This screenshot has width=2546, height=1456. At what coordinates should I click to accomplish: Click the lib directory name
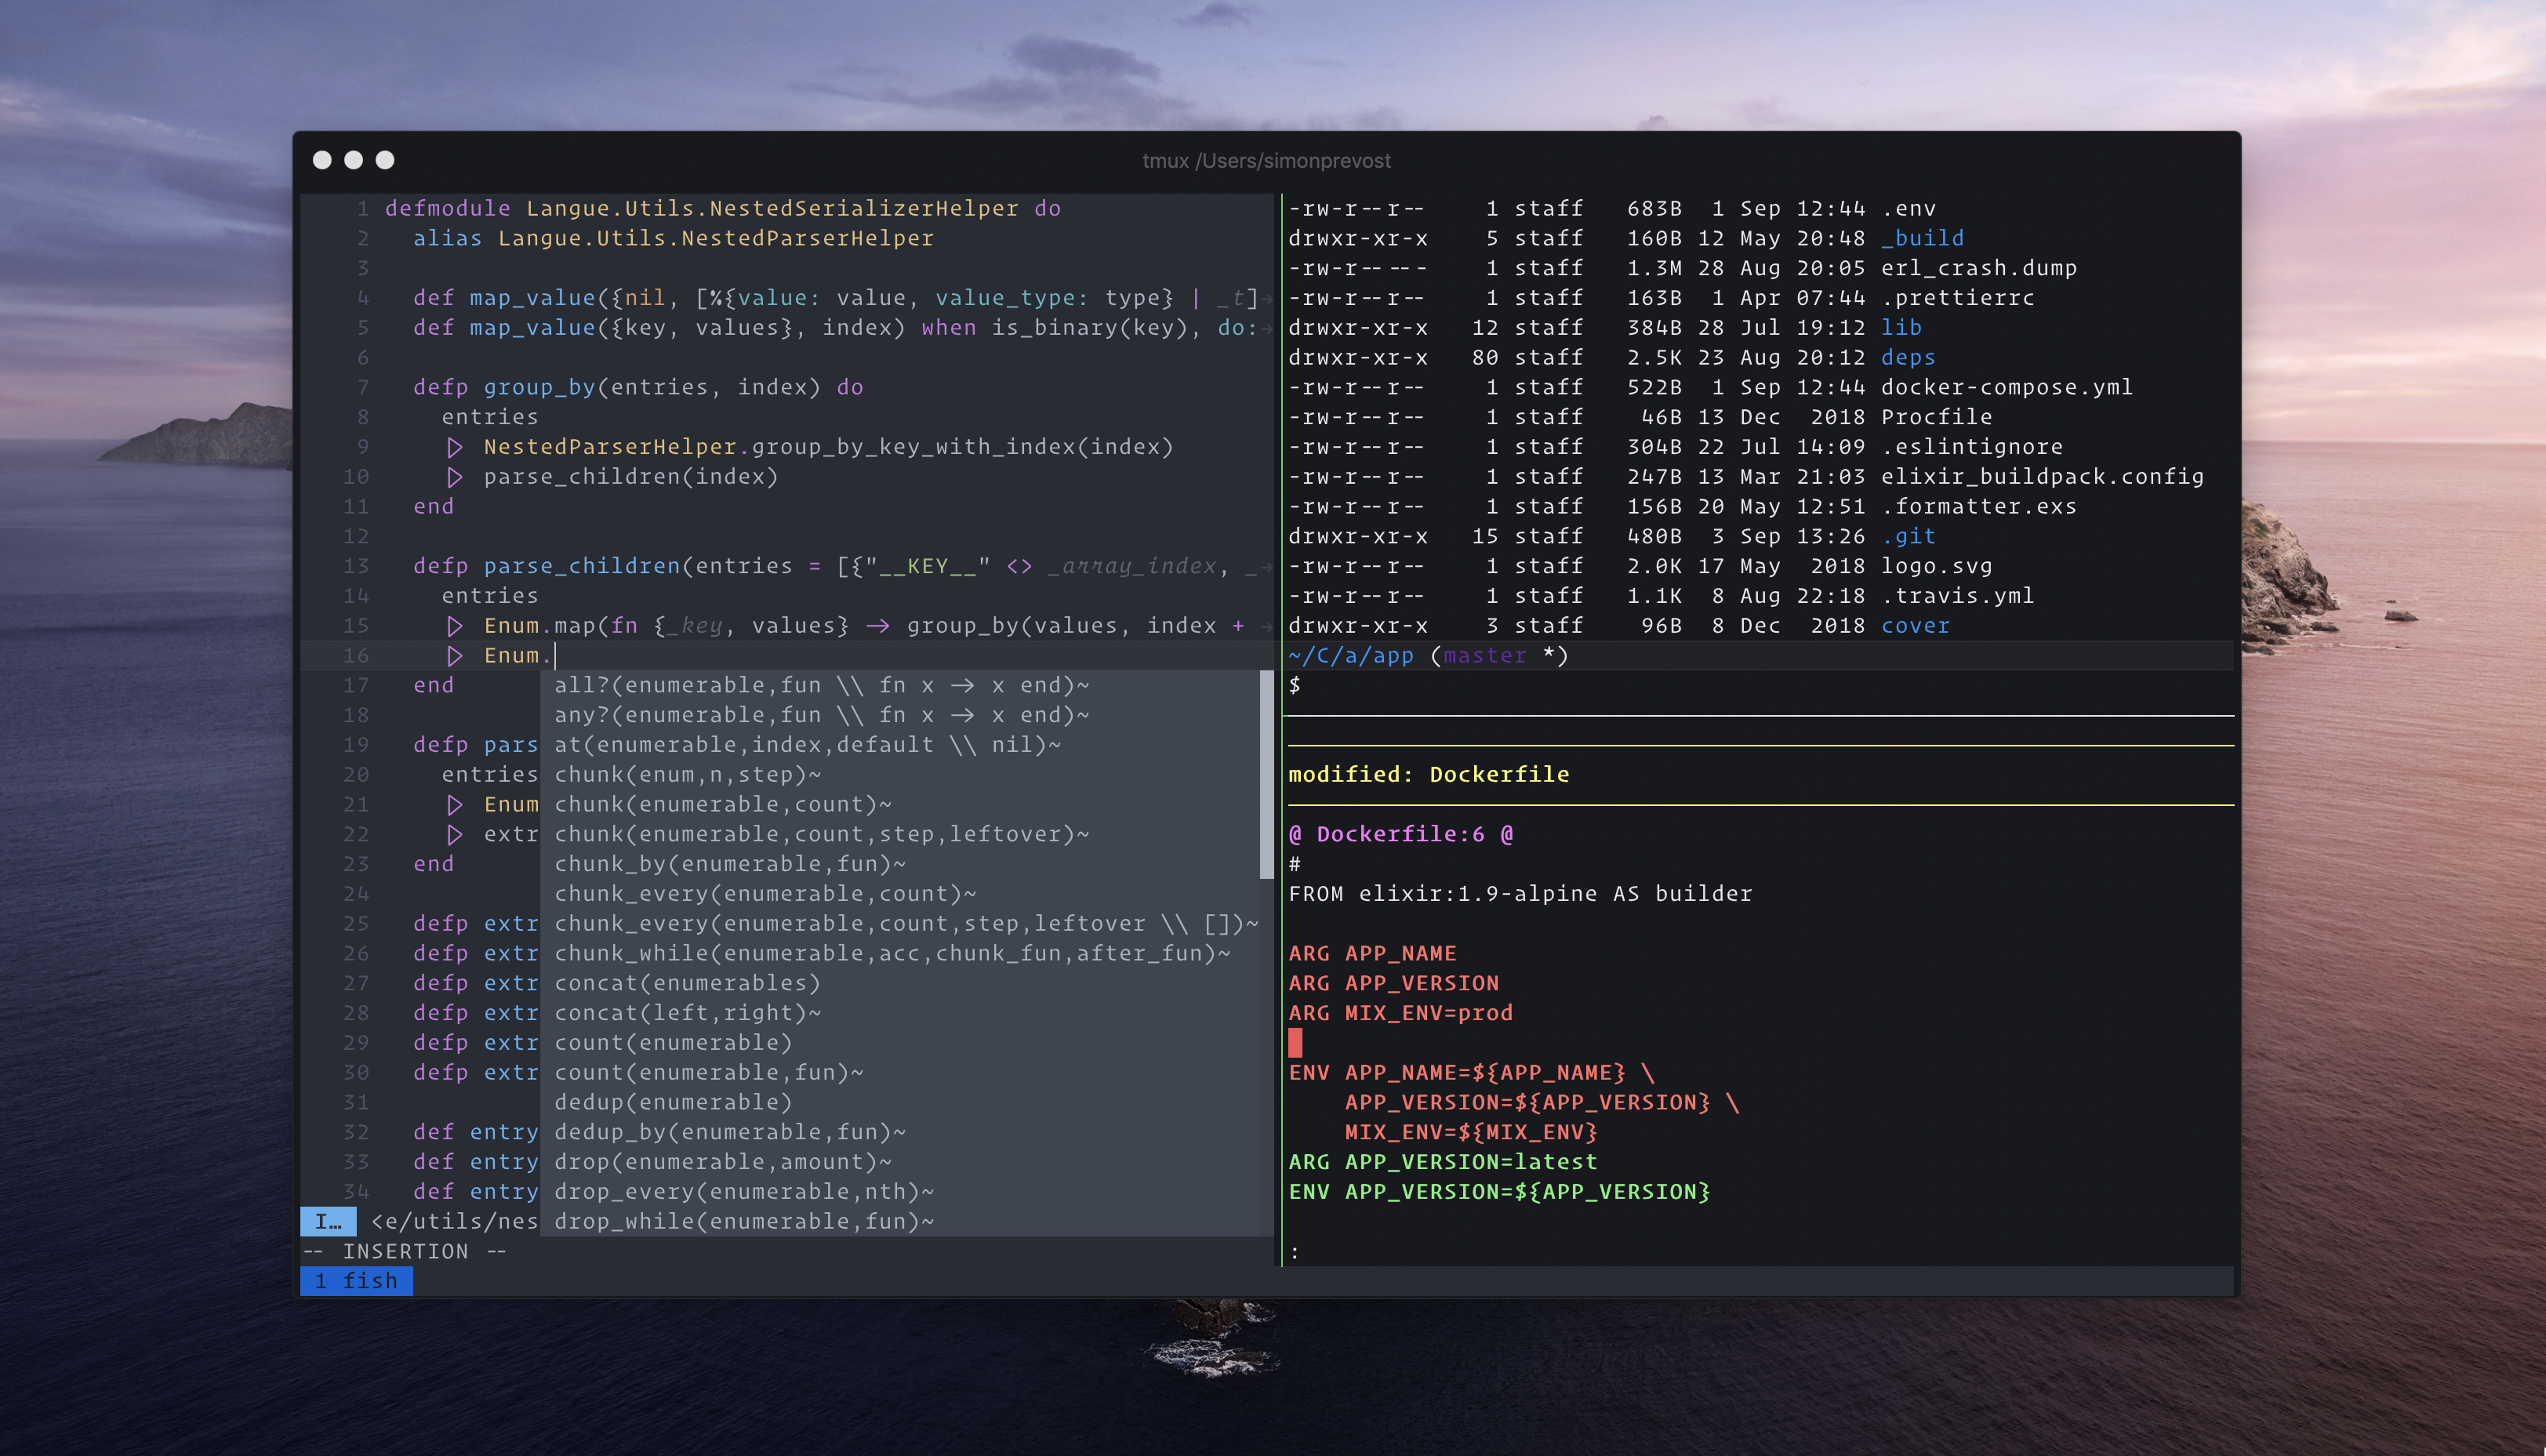[x=1901, y=328]
